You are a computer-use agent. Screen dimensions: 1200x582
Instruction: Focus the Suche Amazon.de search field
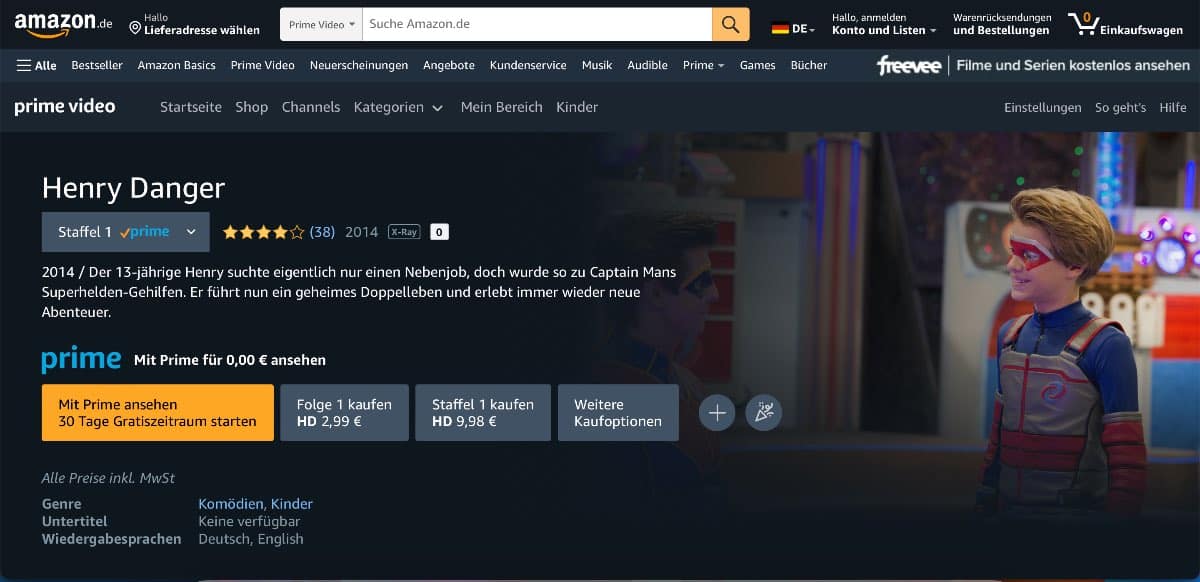coord(537,24)
